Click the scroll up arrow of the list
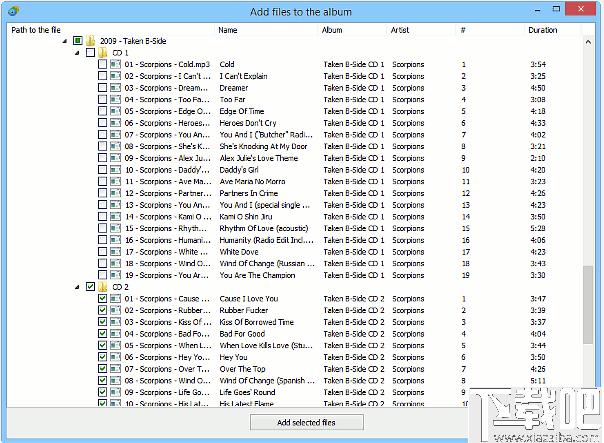 click(588, 41)
